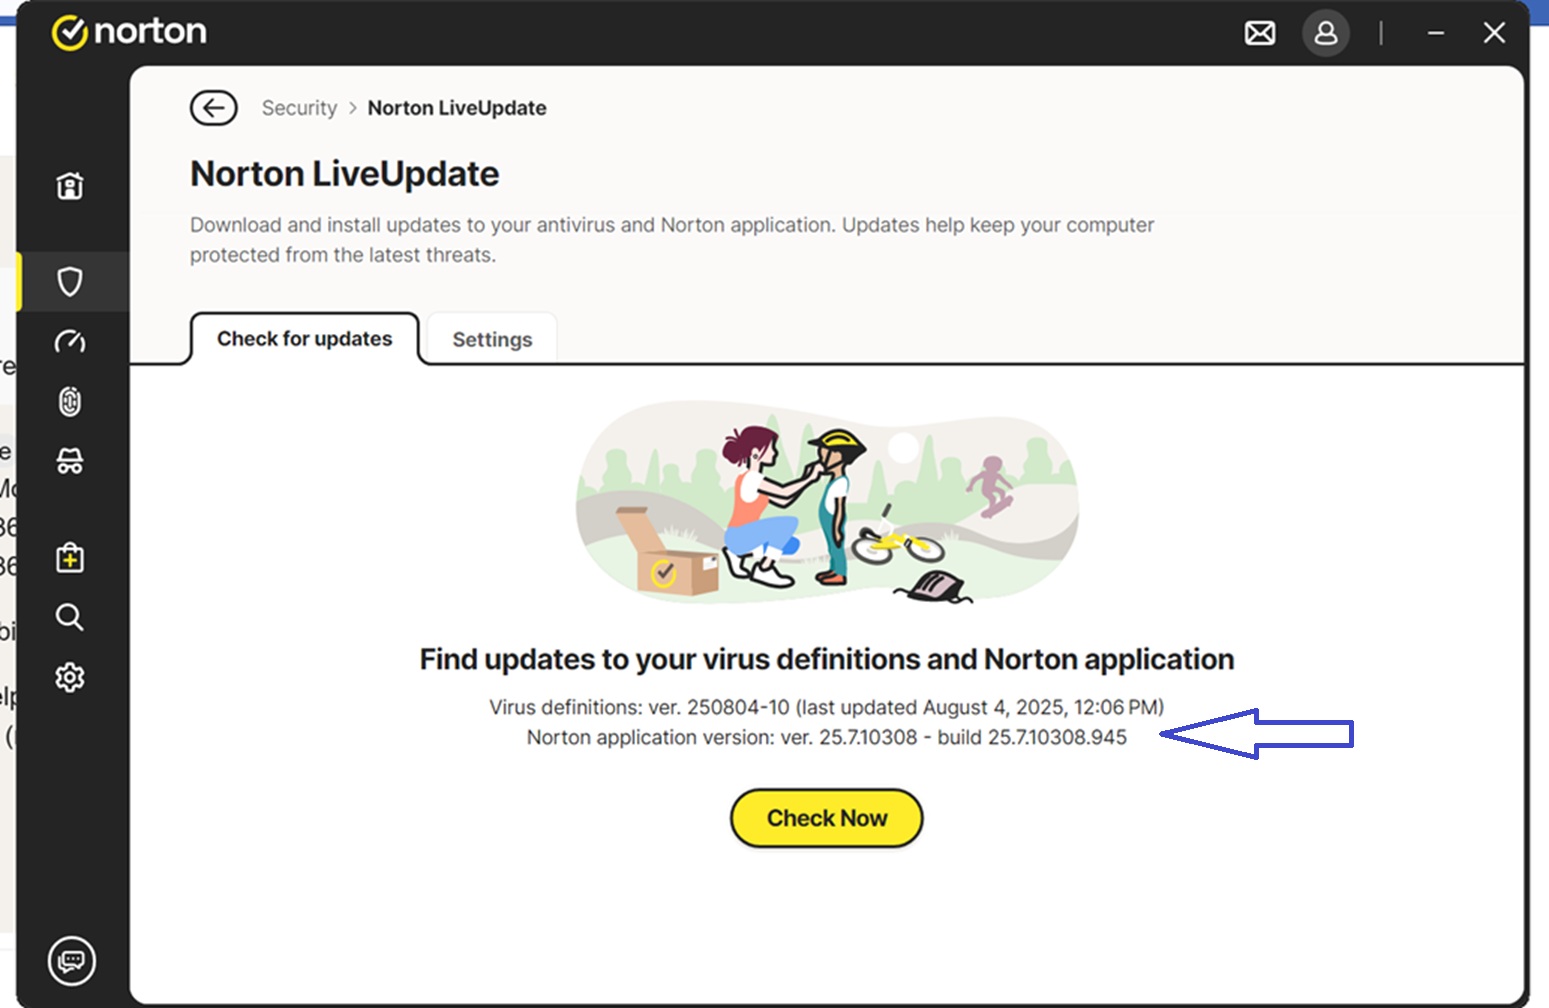
Task: Minimize the Norton window
Action: [1436, 34]
